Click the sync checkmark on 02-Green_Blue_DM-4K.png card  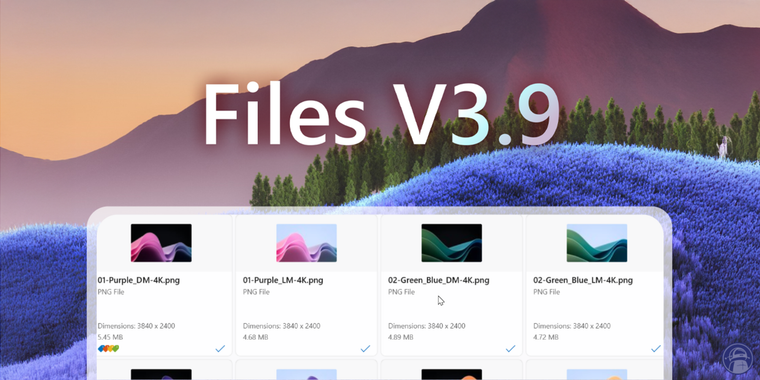tap(510, 348)
